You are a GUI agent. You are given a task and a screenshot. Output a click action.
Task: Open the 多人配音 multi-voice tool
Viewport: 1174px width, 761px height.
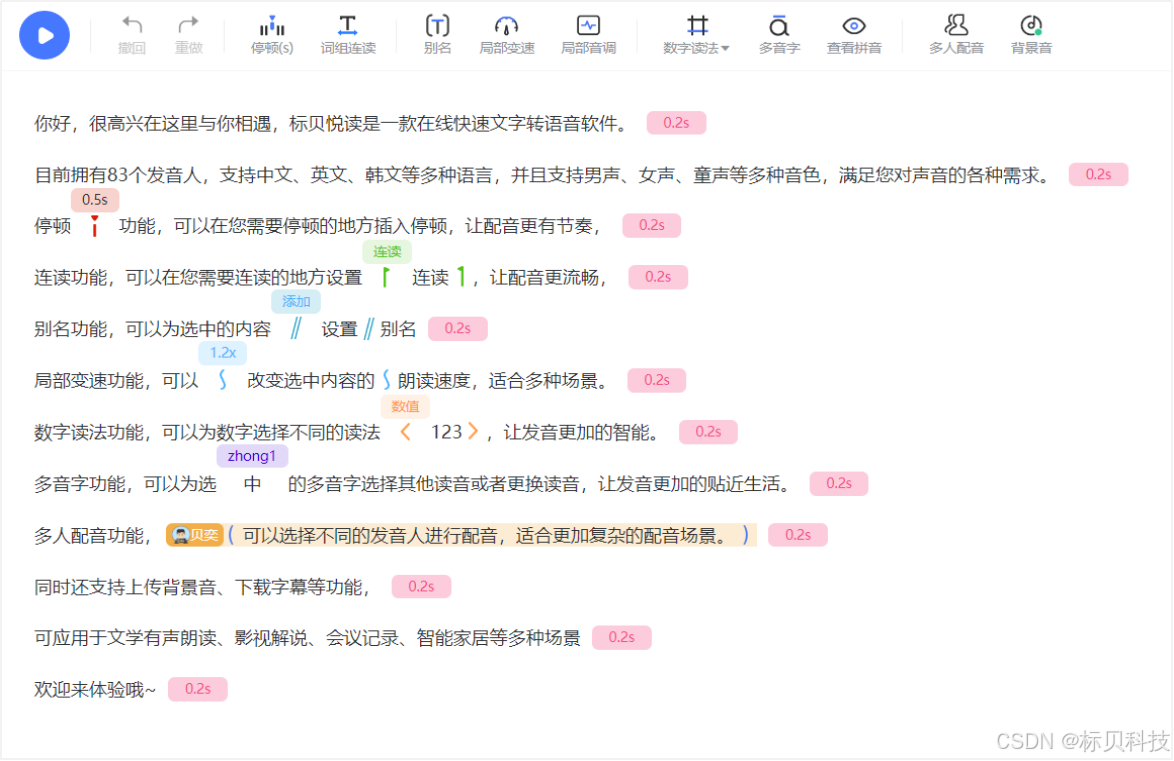click(956, 35)
